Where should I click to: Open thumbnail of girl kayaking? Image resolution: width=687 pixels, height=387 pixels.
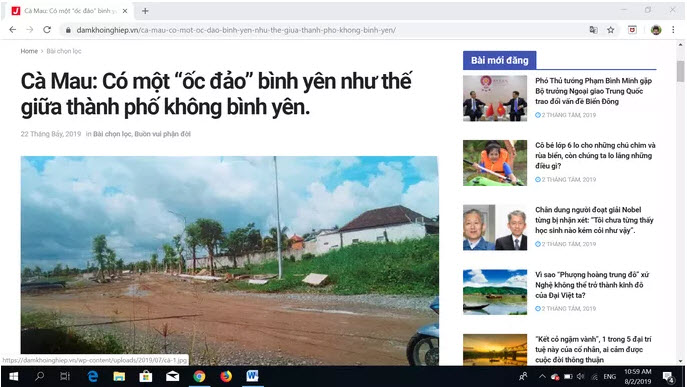(495, 163)
